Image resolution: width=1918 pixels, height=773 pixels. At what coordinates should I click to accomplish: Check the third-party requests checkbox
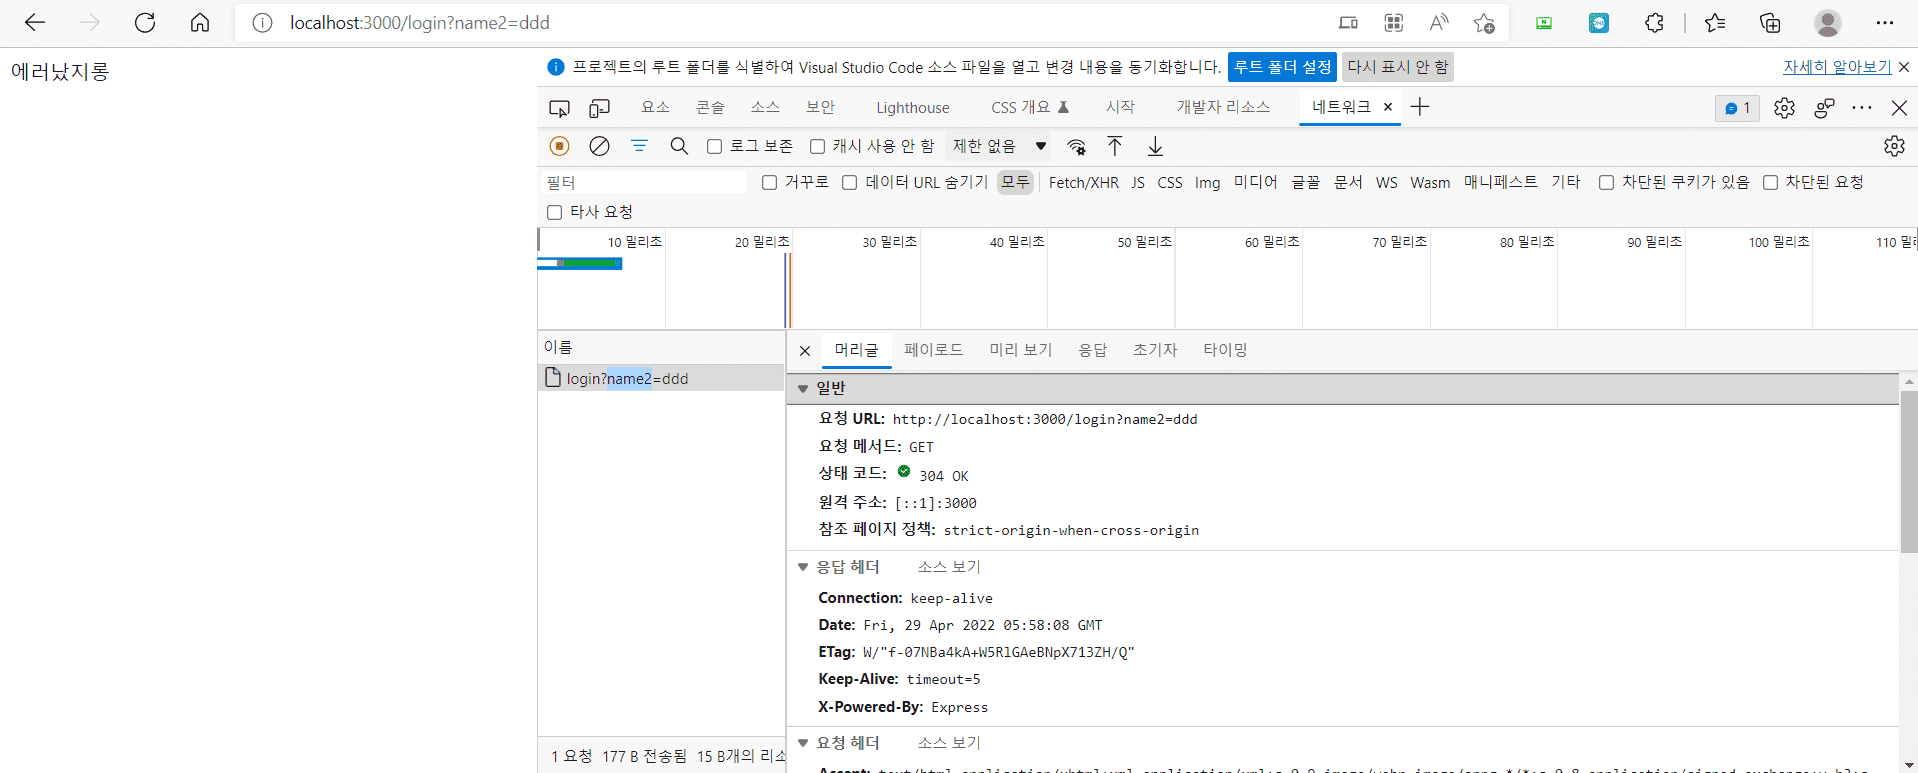554,212
